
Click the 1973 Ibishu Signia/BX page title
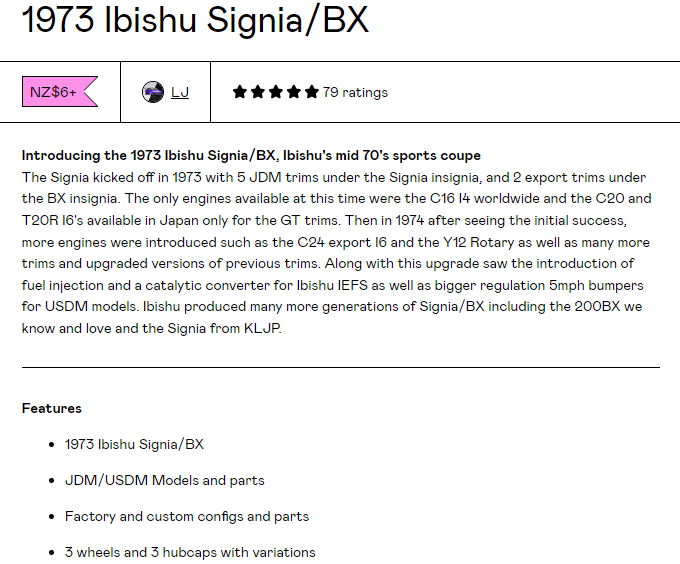pos(195,20)
